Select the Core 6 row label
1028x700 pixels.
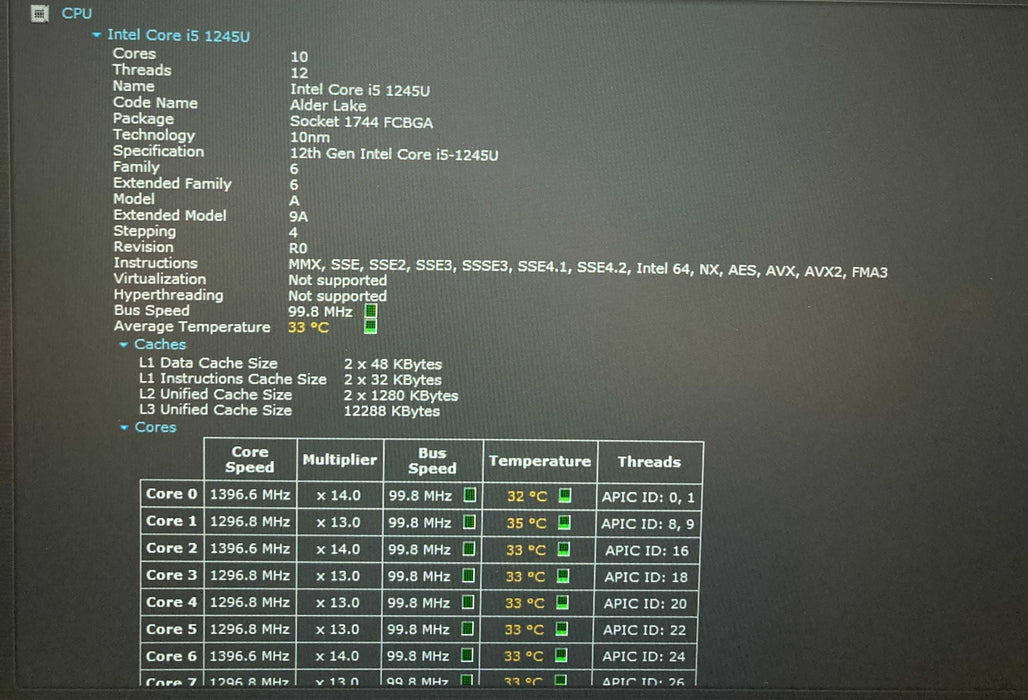pyautogui.click(x=172, y=655)
